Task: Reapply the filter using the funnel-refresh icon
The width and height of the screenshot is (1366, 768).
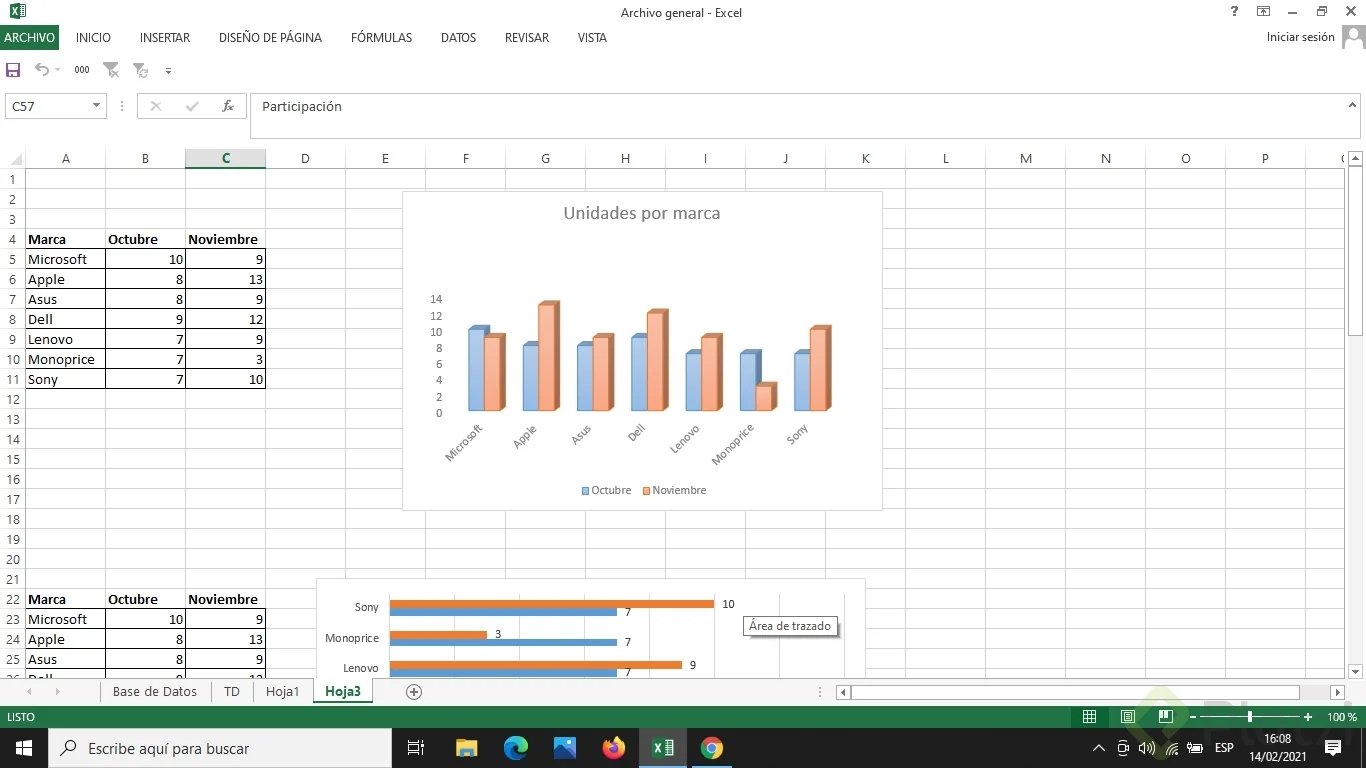Action: pos(141,70)
